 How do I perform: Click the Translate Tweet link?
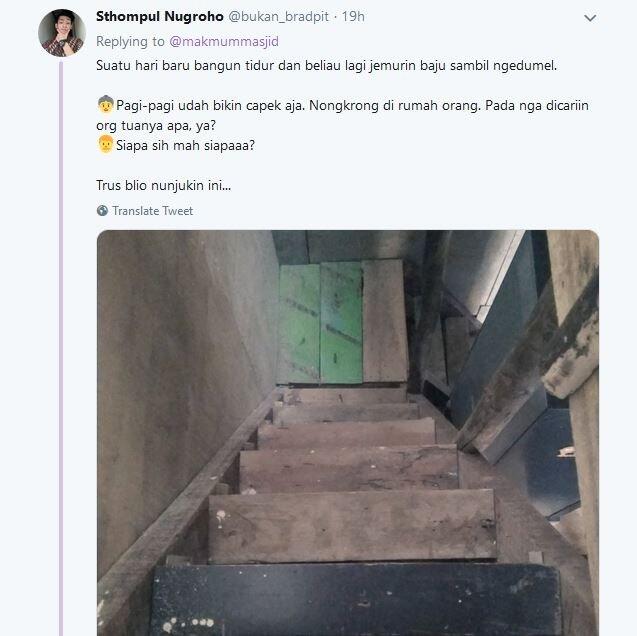tap(152, 211)
